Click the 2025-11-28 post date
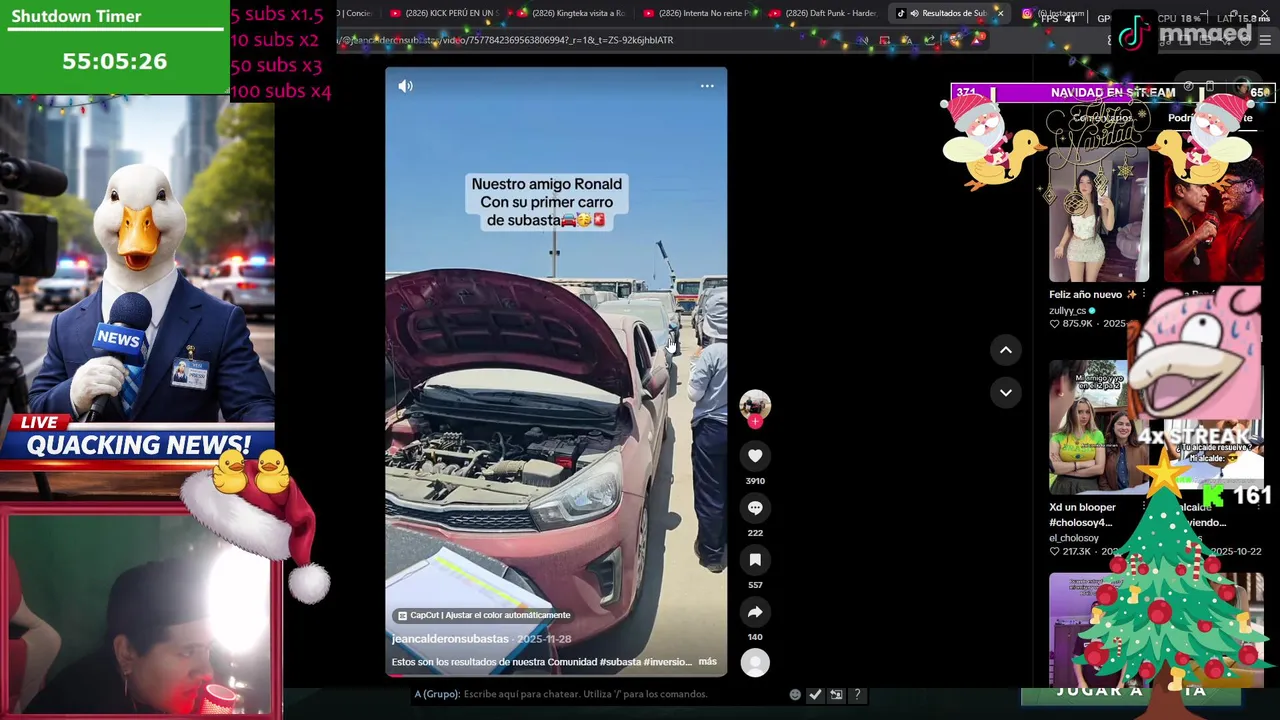This screenshot has height=720, width=1280. (544, 639)
